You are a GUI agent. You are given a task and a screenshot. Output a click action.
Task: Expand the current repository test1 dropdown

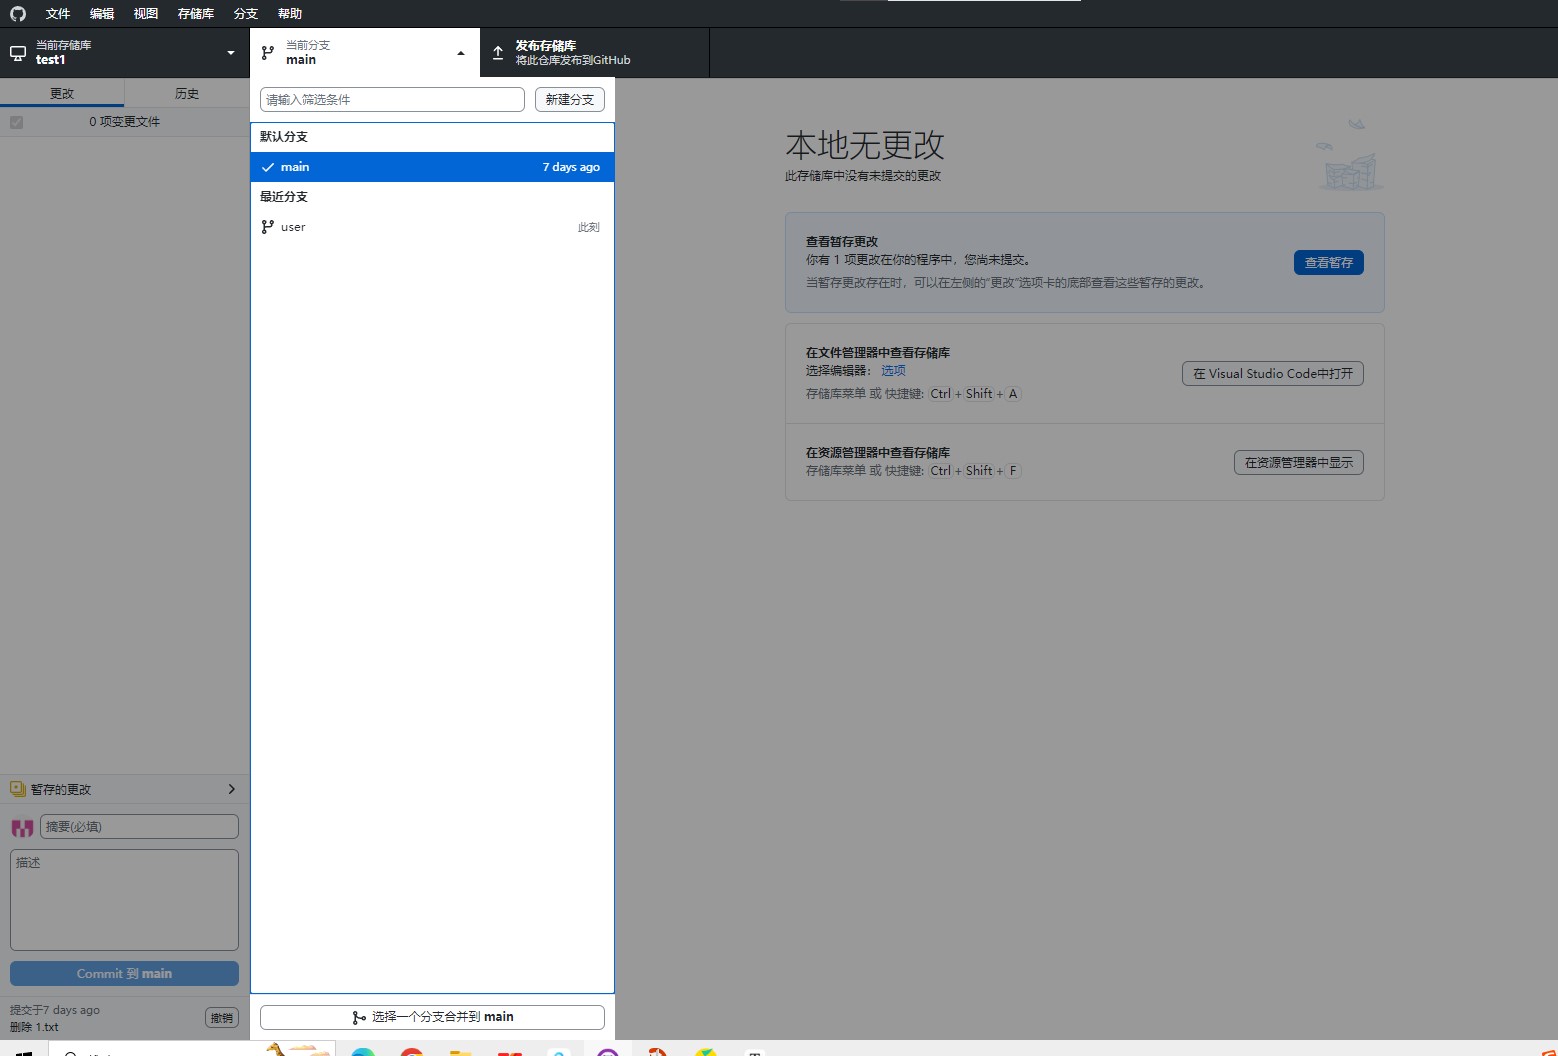click(x=231, y=53)
